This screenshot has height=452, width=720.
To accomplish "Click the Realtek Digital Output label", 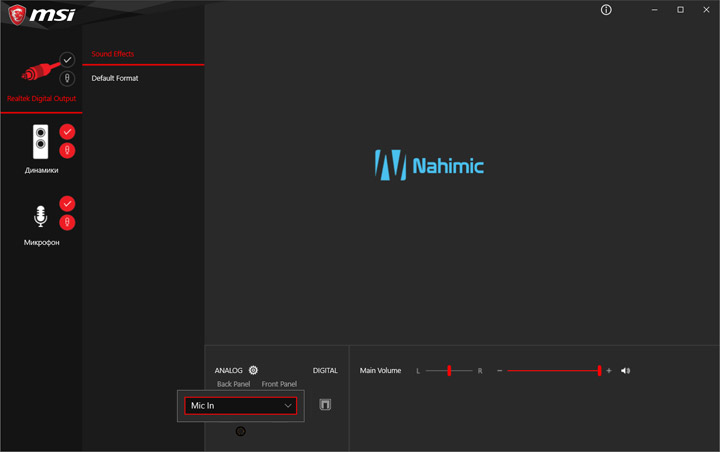I will (x=41, y=98).
